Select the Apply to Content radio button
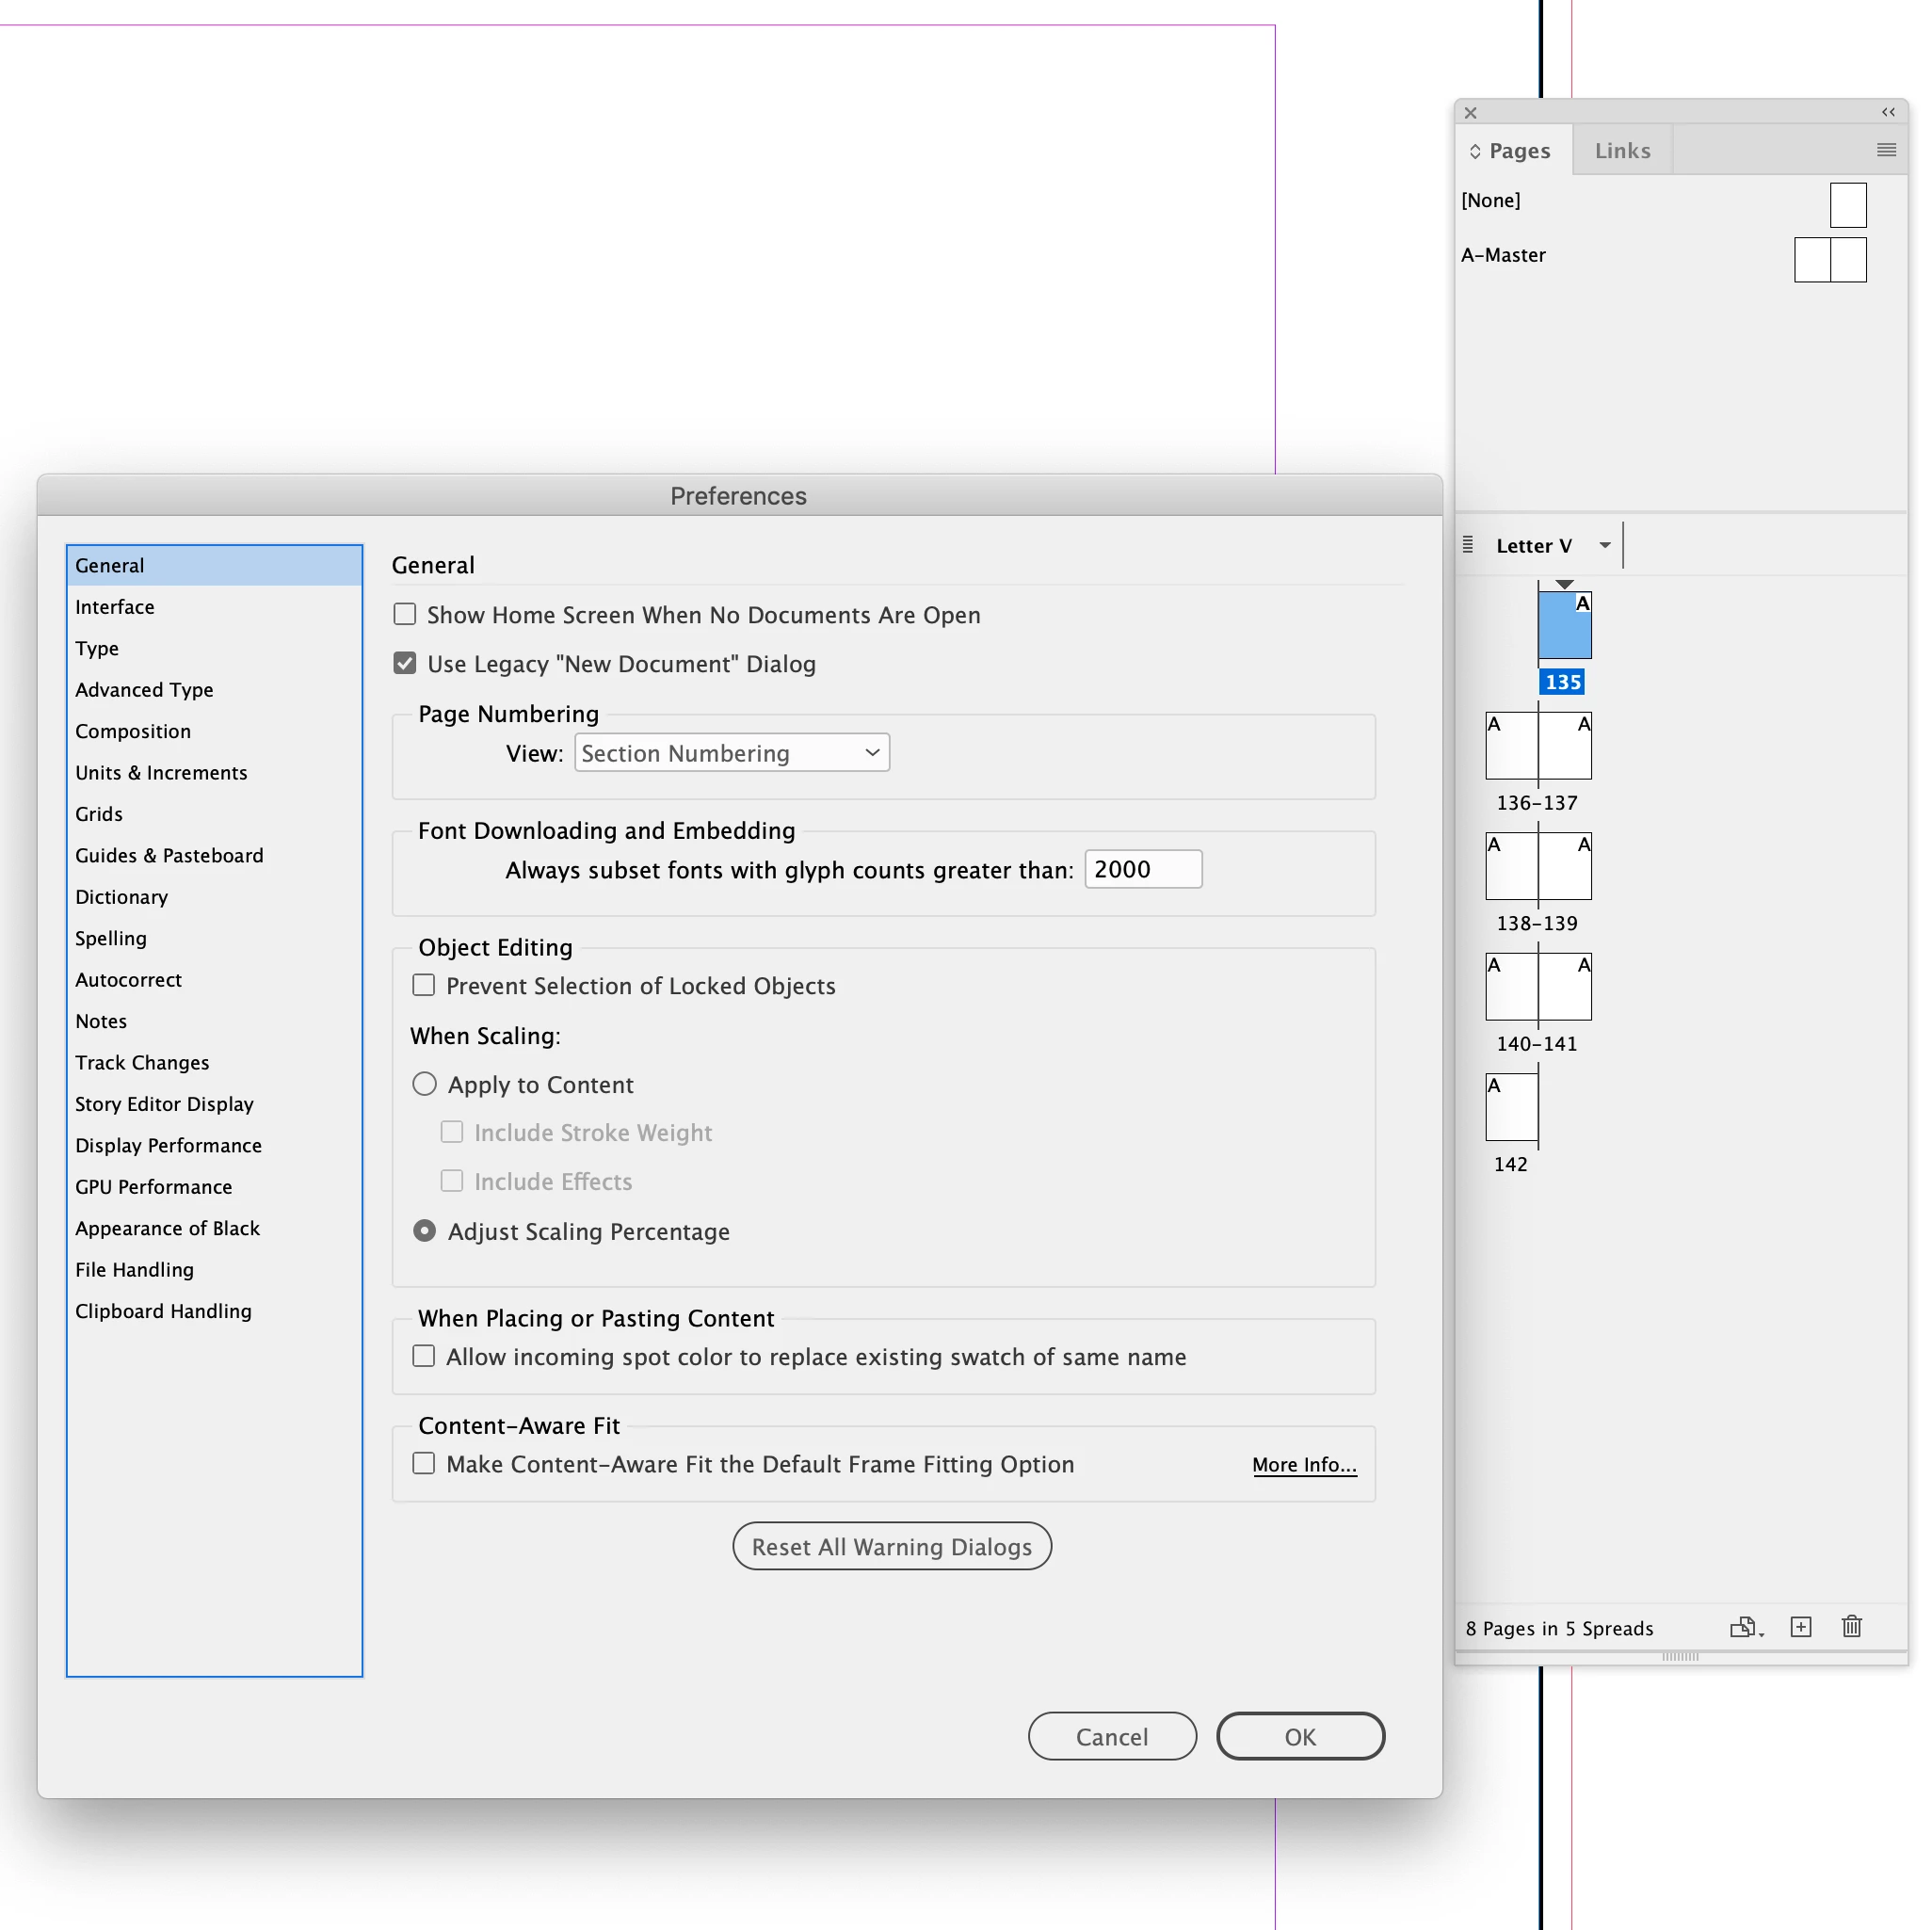The height and width of the screenshot is (1930, 1932). 425,1084
